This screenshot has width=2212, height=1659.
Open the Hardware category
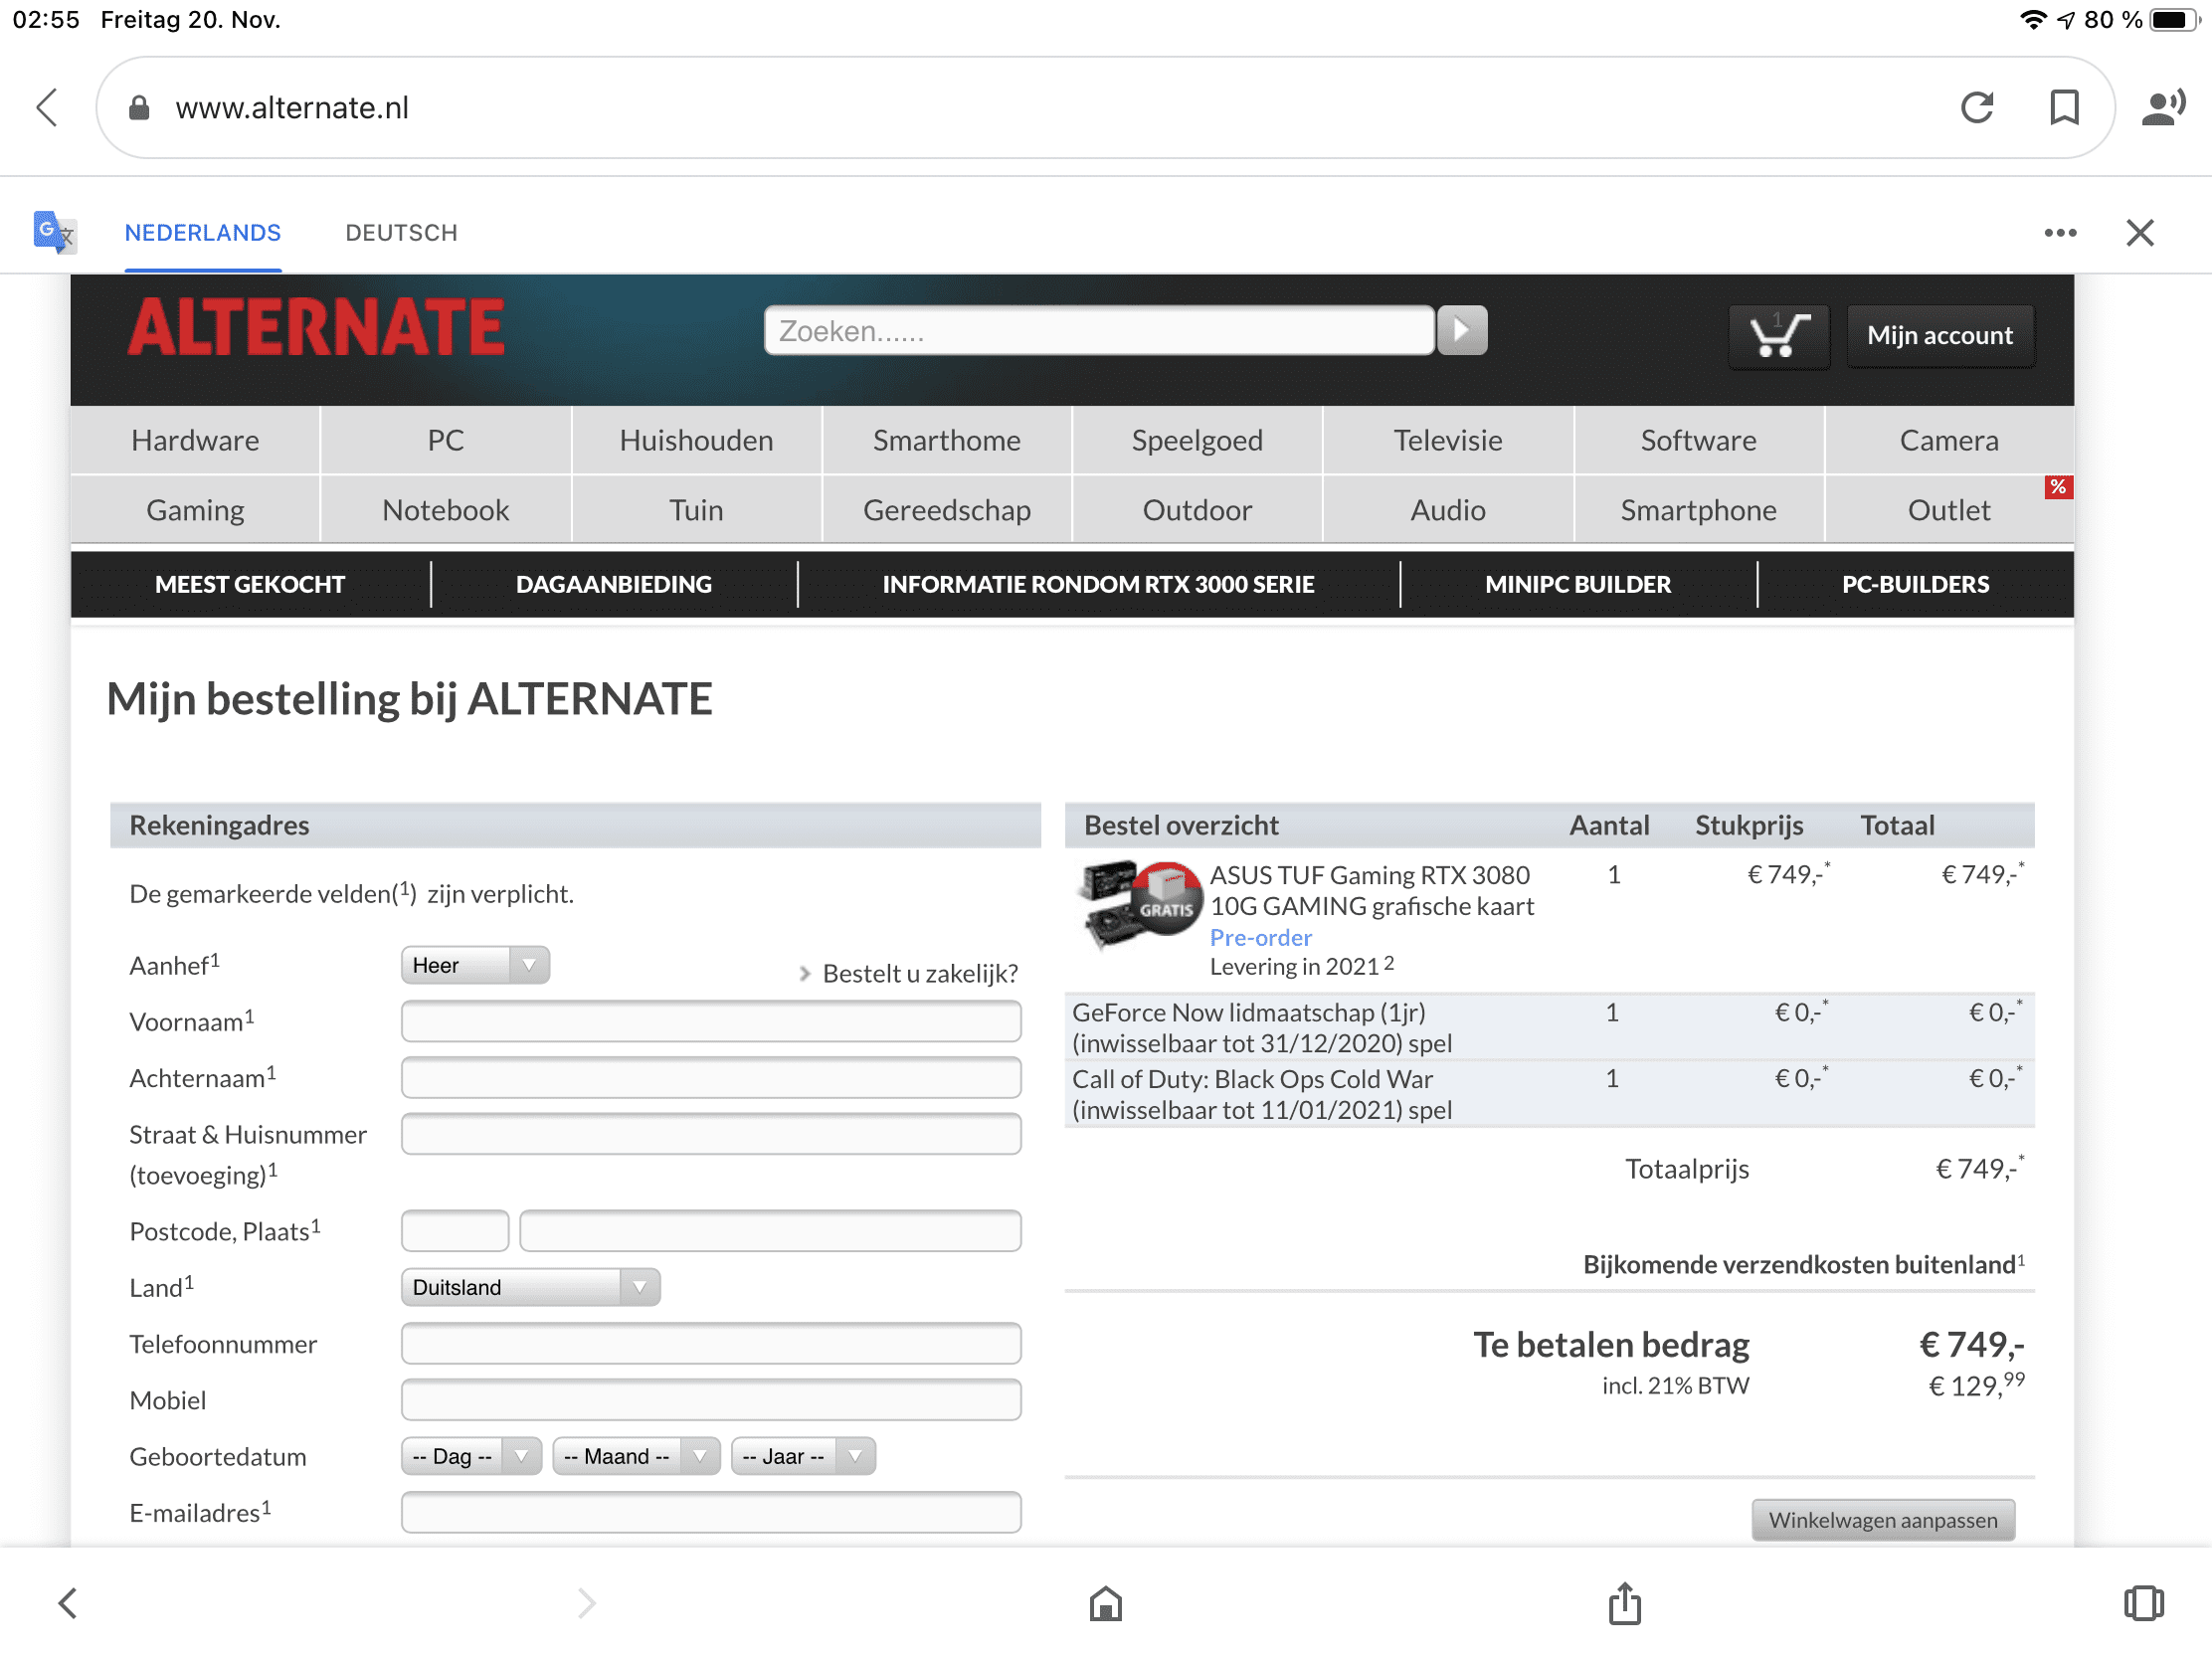point(195,440)
